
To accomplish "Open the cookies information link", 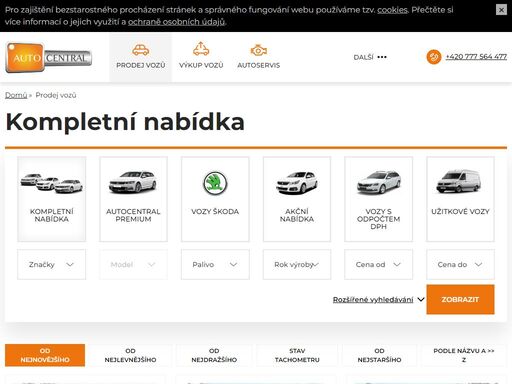I will coord(392,10).
